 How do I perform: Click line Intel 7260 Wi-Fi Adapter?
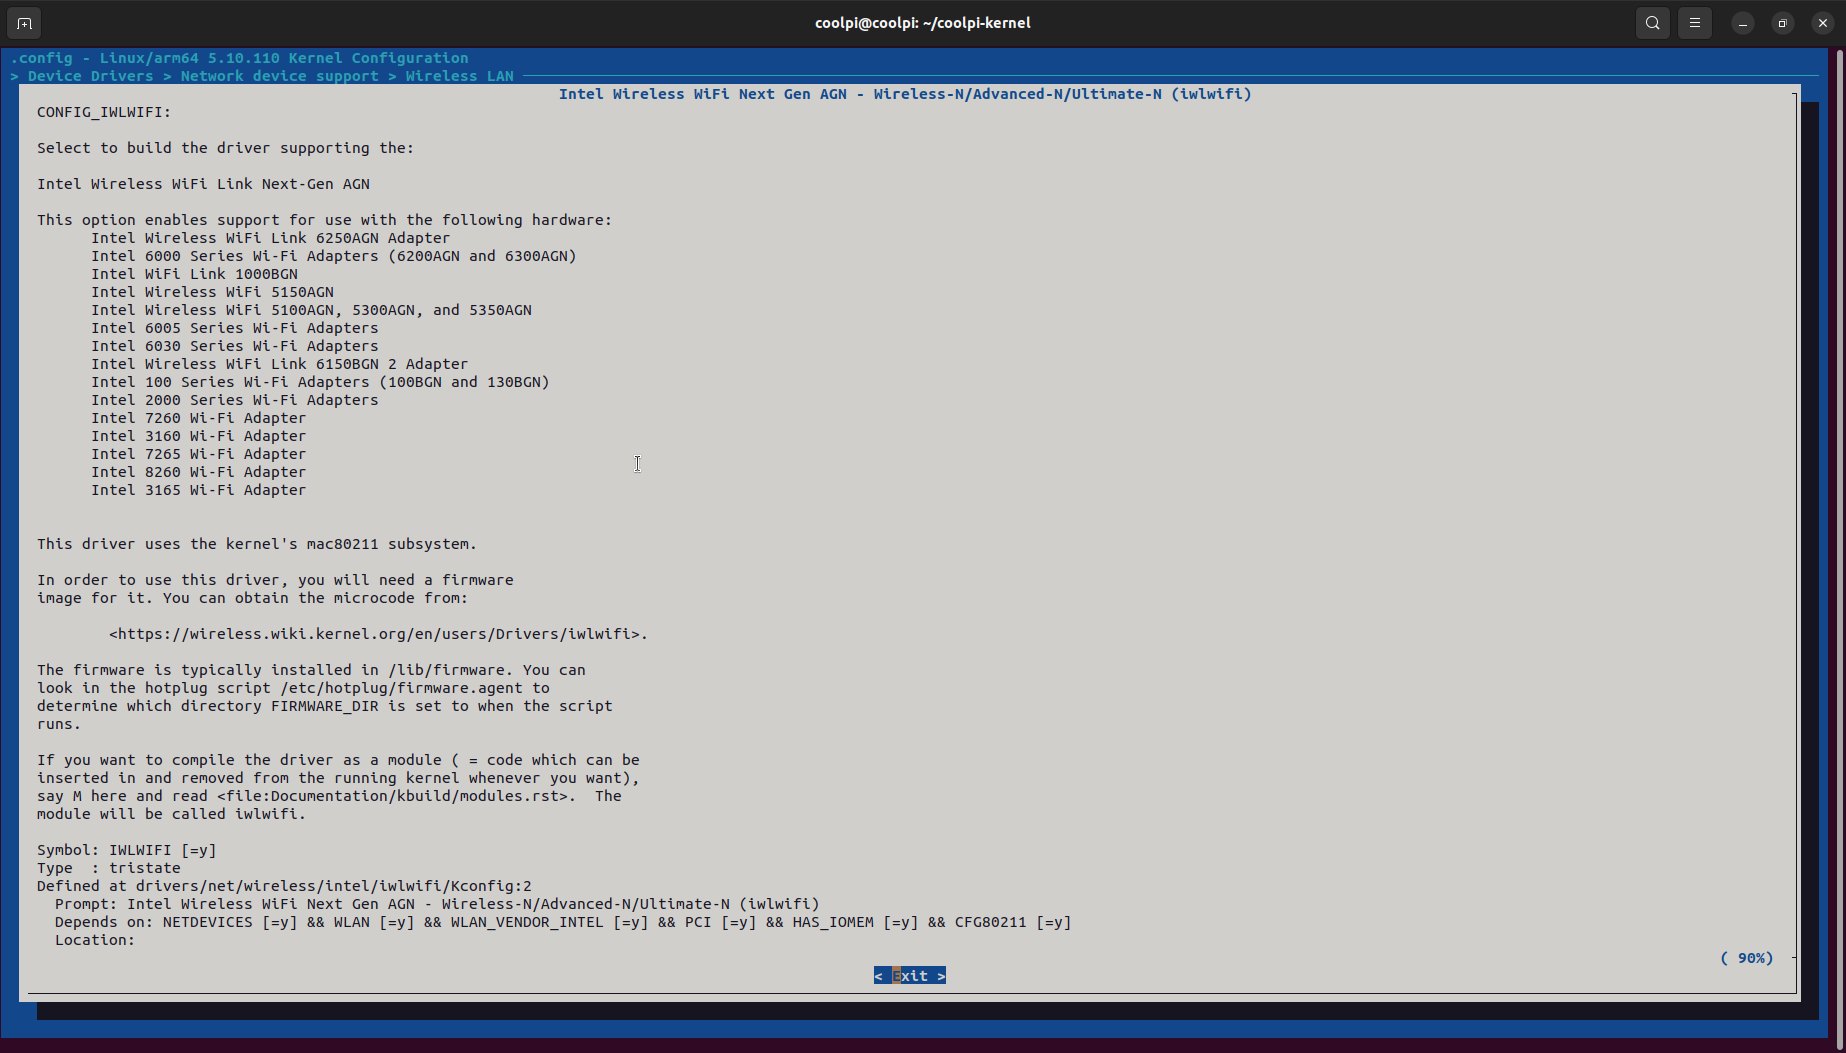pyautogui.click(x=199, y=418)
